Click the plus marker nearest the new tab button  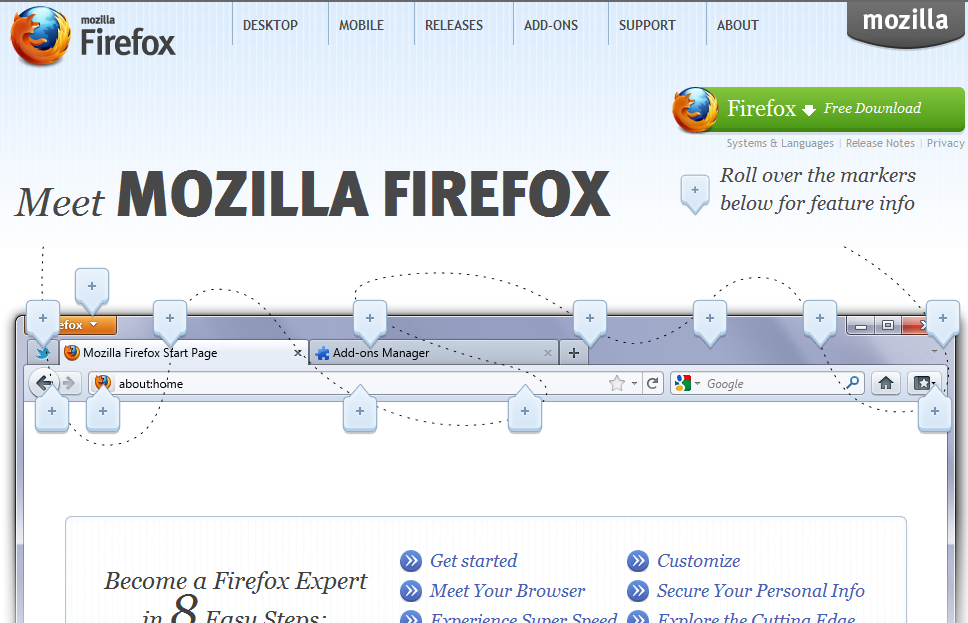point(590,321)
